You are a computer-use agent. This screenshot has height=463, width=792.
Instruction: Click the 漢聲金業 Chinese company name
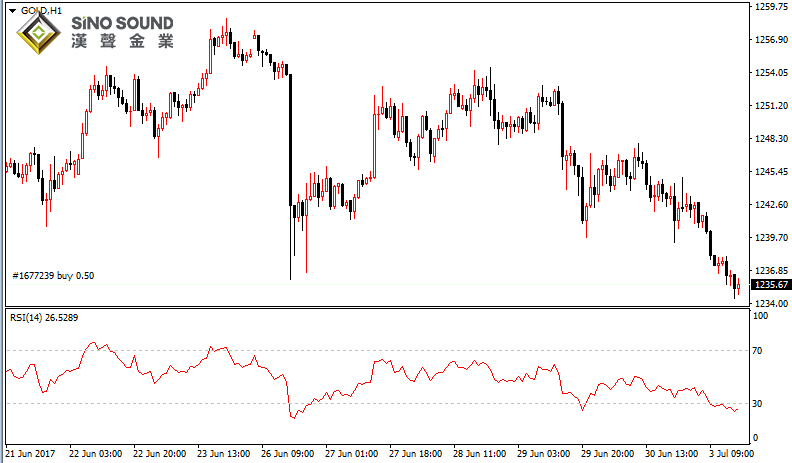pyautogui.click(x=121, y=43)
